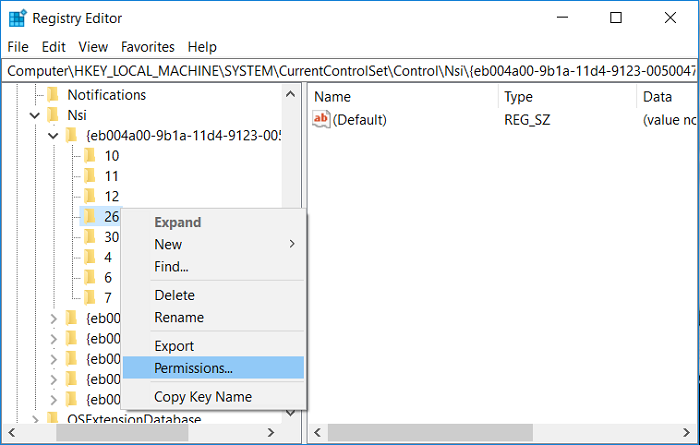Click the folder icon for key 7
The width and height of the screenshot is (700, 445).
click(x=89, y=298)
